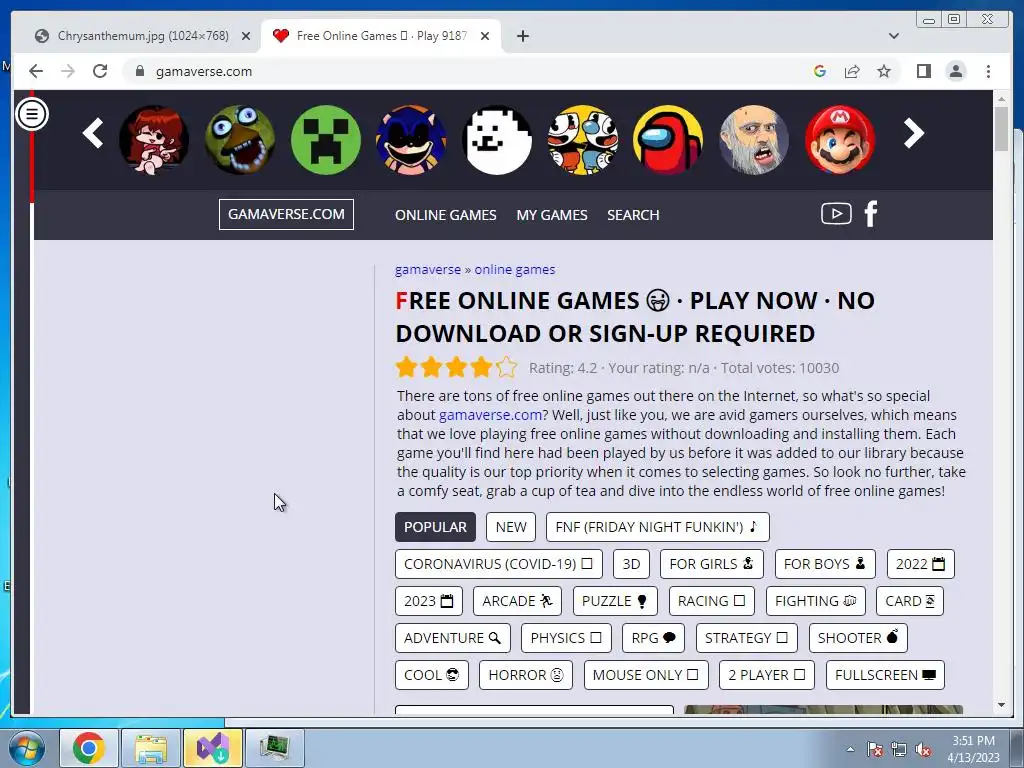Screen dimensions: 1024x768
Task: Open the Minecraft Creeper icon
Action: (326, 140)
